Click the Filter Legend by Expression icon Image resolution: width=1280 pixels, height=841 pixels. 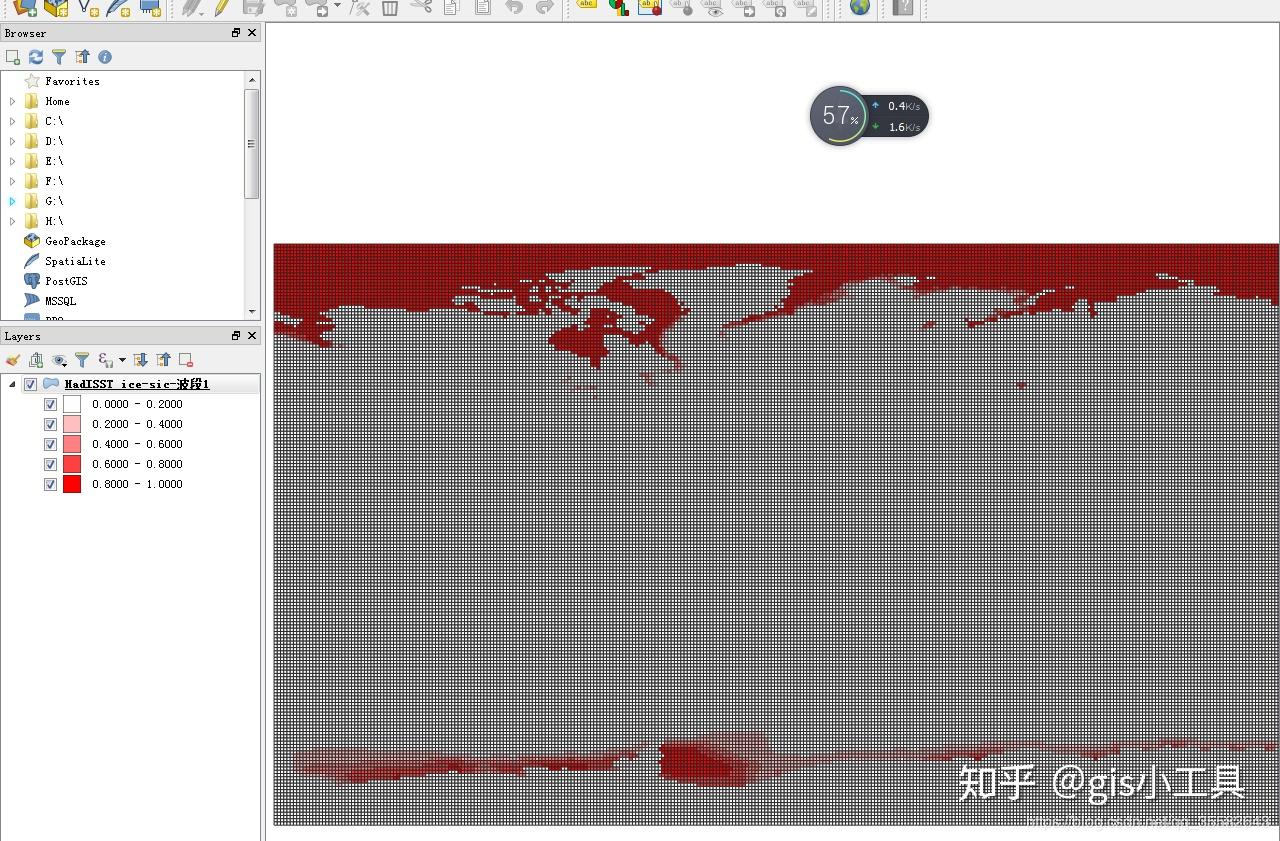pos(106,360)
